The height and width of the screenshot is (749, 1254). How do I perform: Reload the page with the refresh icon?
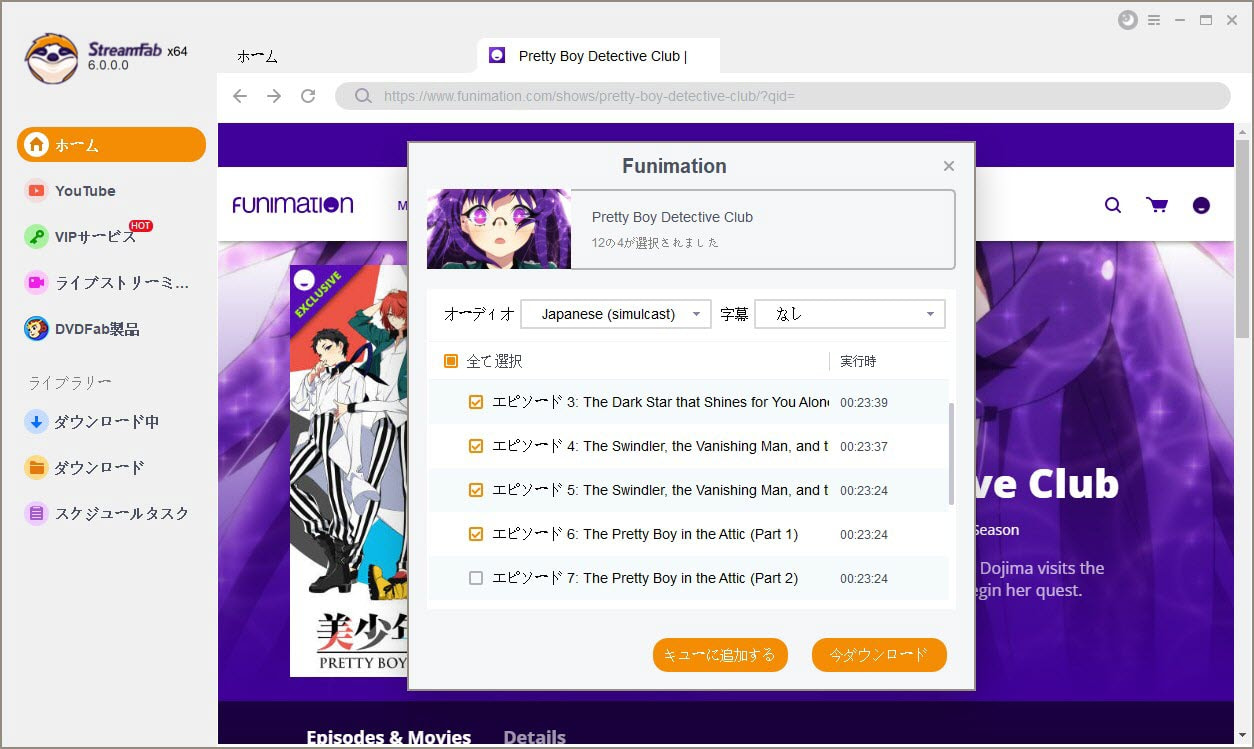click(x=308, y=96)
